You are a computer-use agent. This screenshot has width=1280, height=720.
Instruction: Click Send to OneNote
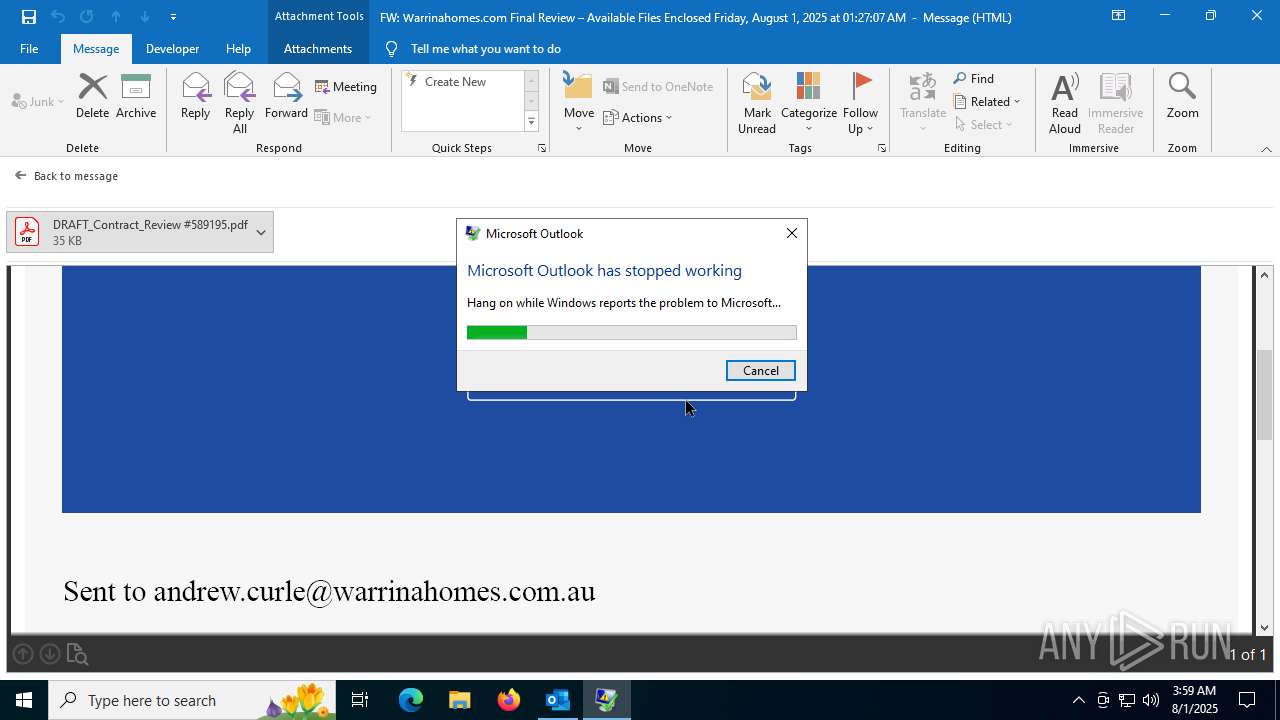point(658,87)
